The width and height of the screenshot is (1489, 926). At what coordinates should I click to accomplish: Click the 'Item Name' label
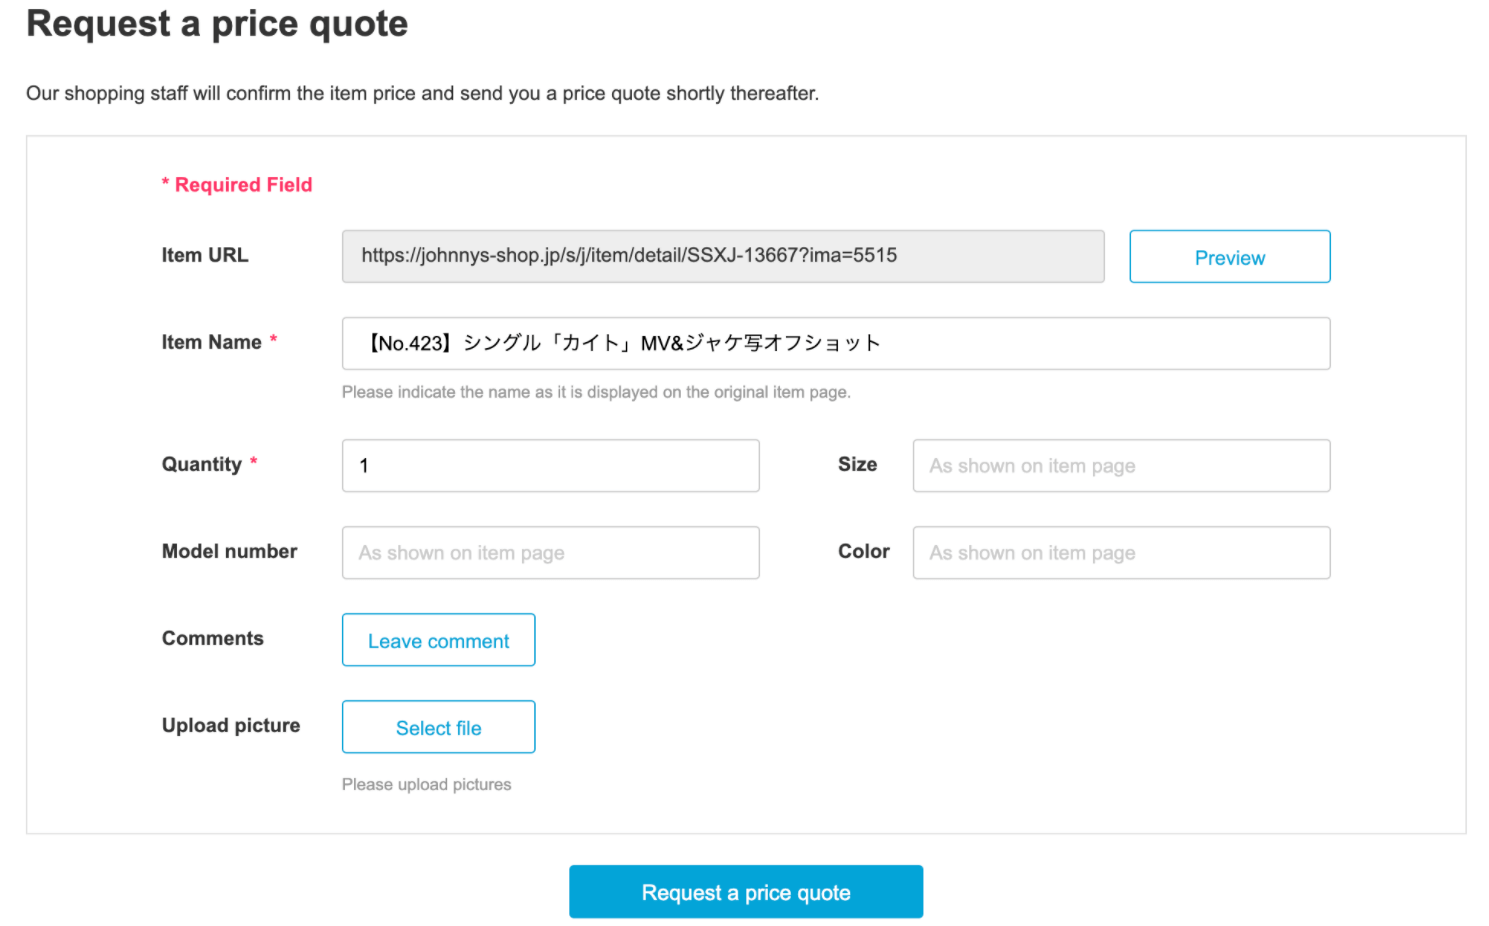(x=211, y=342)
